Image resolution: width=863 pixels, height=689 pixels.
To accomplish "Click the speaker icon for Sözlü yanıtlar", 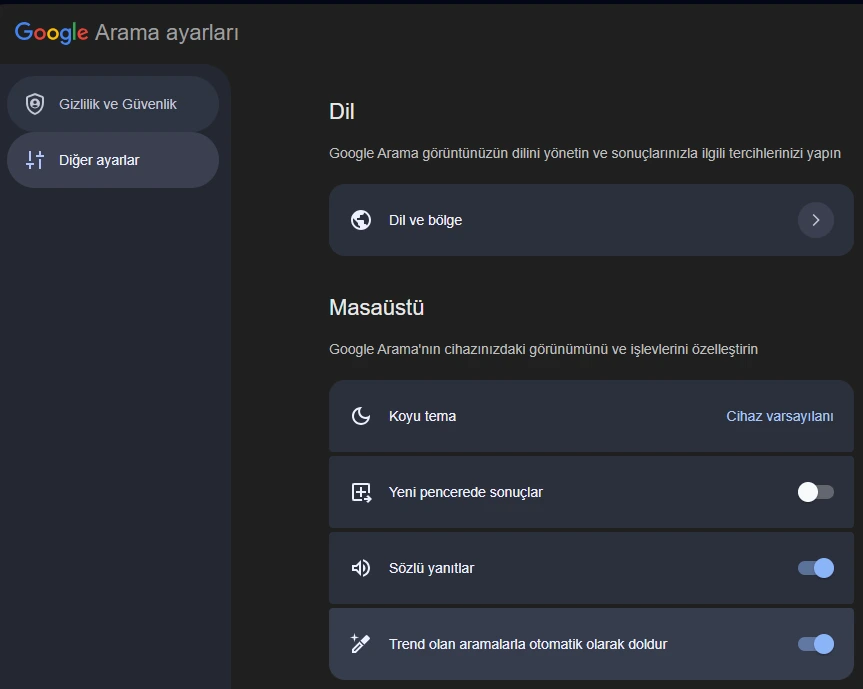I will [x=361, y=568].
